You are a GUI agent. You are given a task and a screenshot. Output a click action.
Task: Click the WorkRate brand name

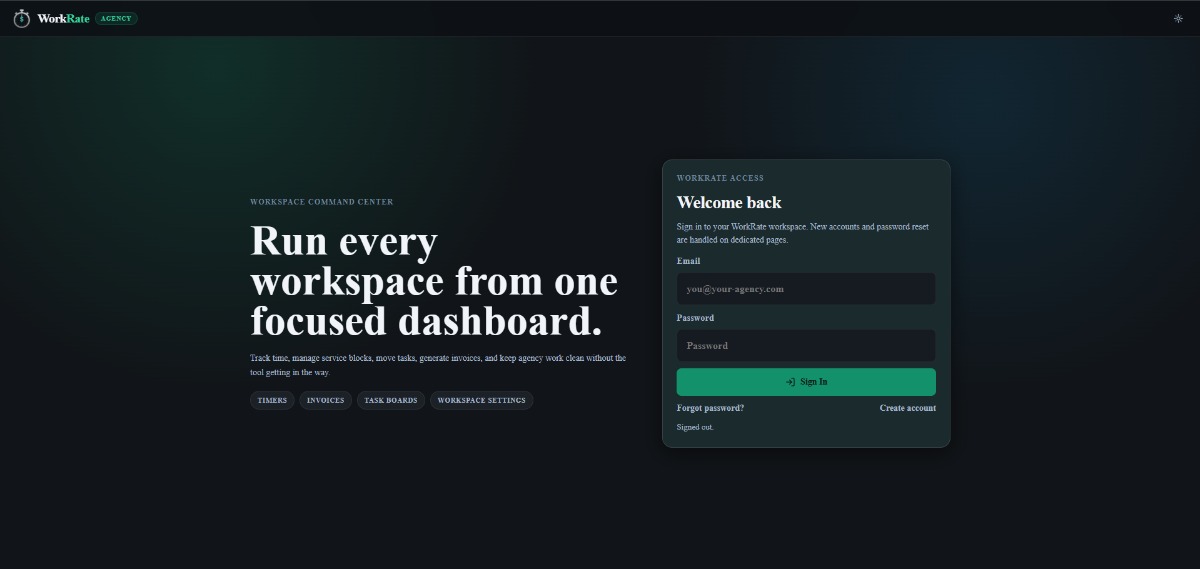point(63,18)
